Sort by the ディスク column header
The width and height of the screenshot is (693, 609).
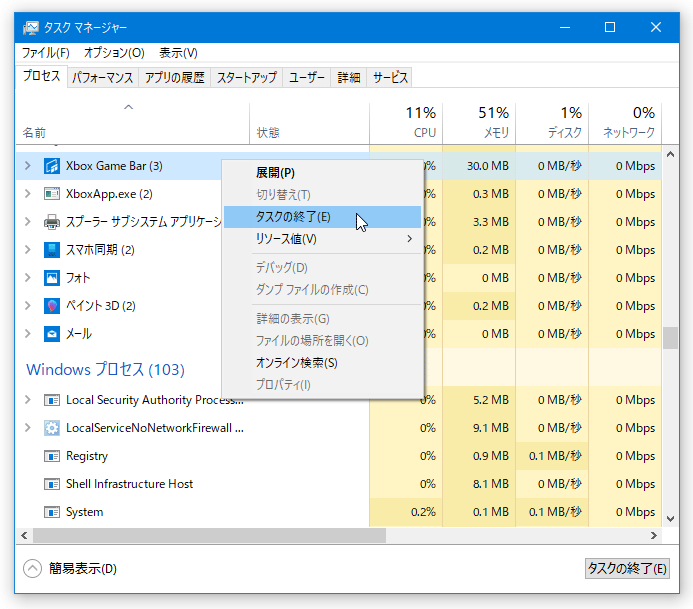552,124
